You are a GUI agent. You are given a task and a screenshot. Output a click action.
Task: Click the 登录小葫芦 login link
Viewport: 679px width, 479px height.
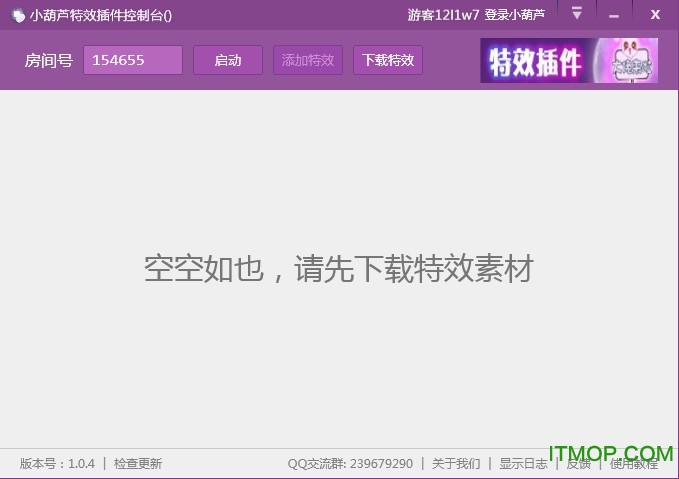514,15
